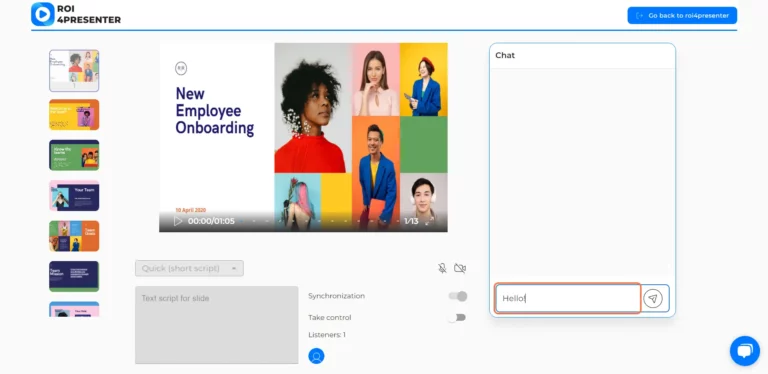Click Go back to roi4presenter button

(682, 15)
